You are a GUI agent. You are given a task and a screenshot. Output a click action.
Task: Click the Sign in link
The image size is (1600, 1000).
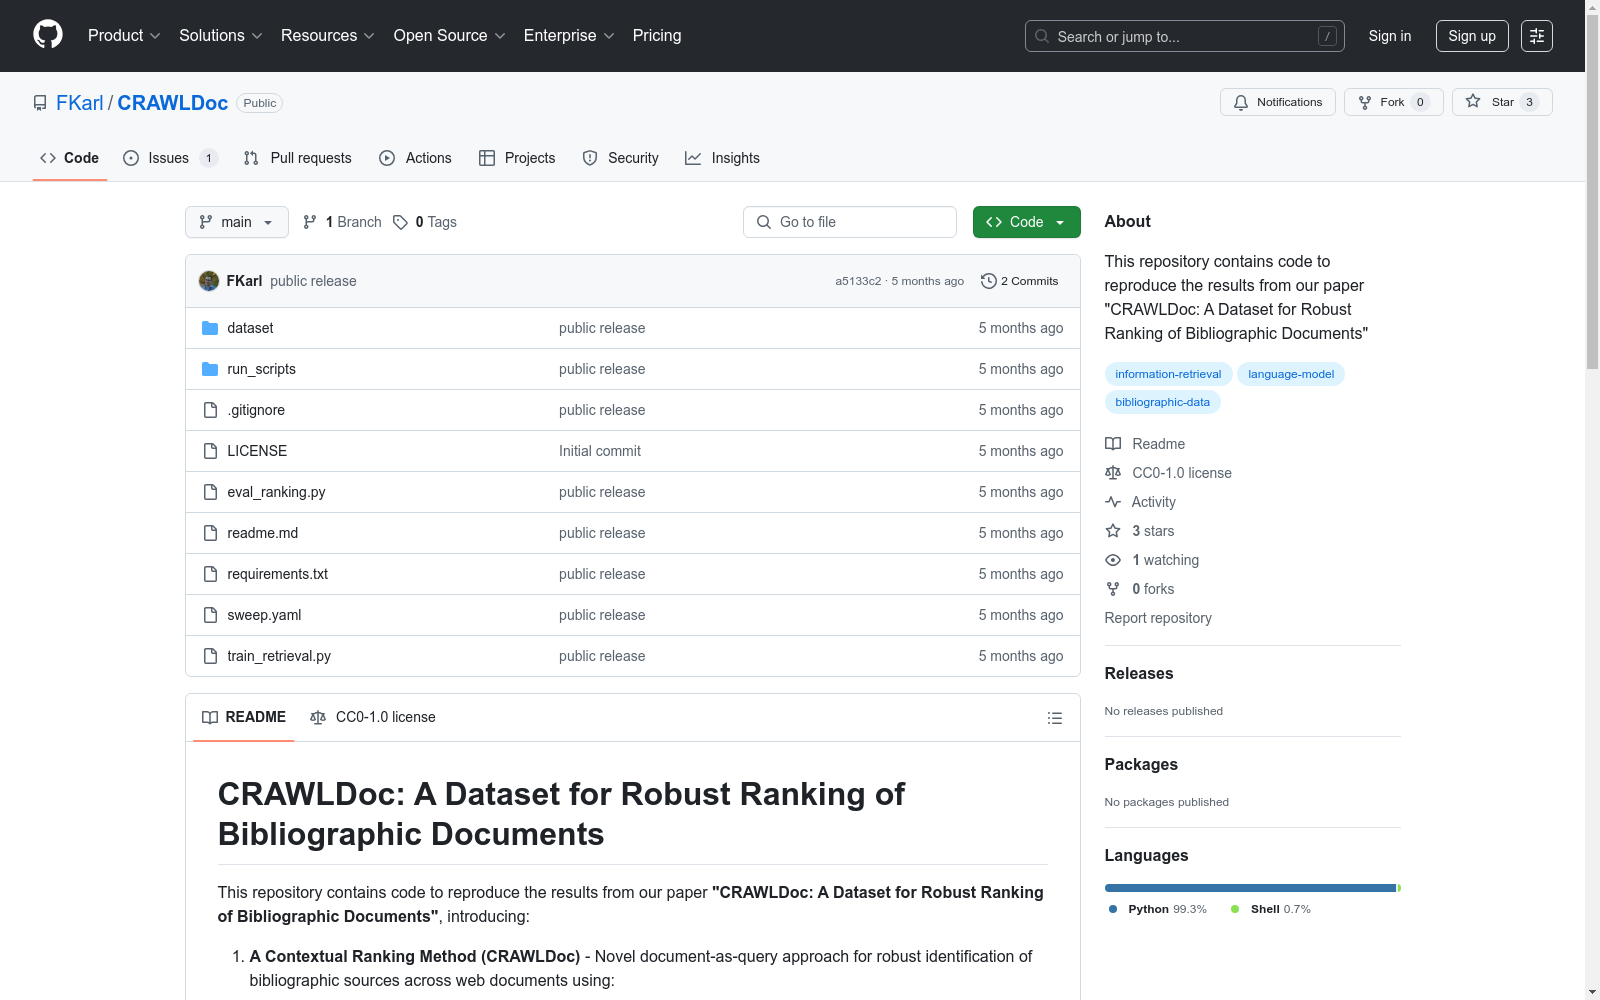pyautogui.click(x=1390, y=36)
